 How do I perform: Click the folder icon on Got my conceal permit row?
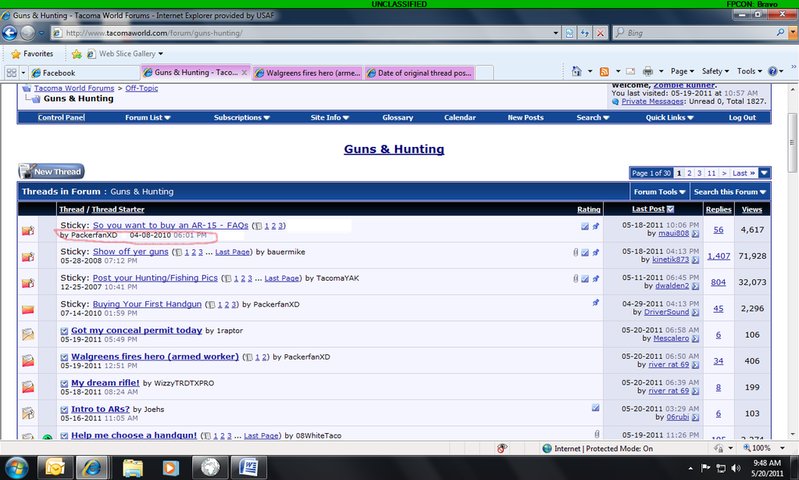(28, 335)
